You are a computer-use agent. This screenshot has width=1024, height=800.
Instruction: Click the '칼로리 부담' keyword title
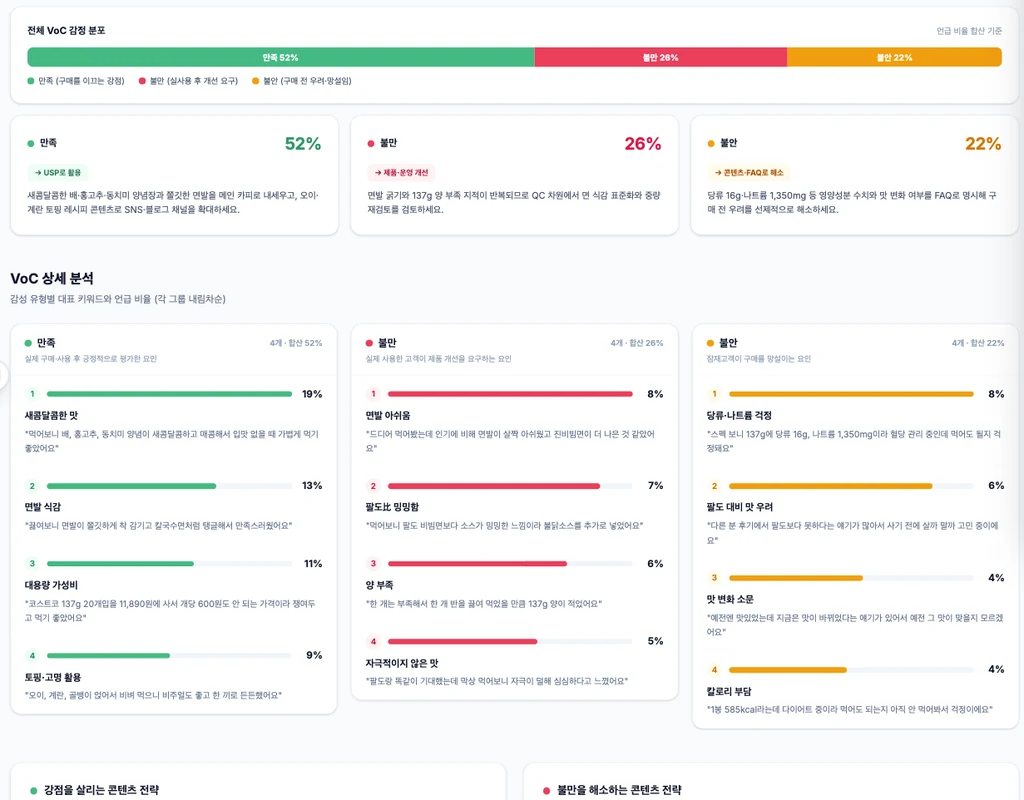tap(729, 691)
